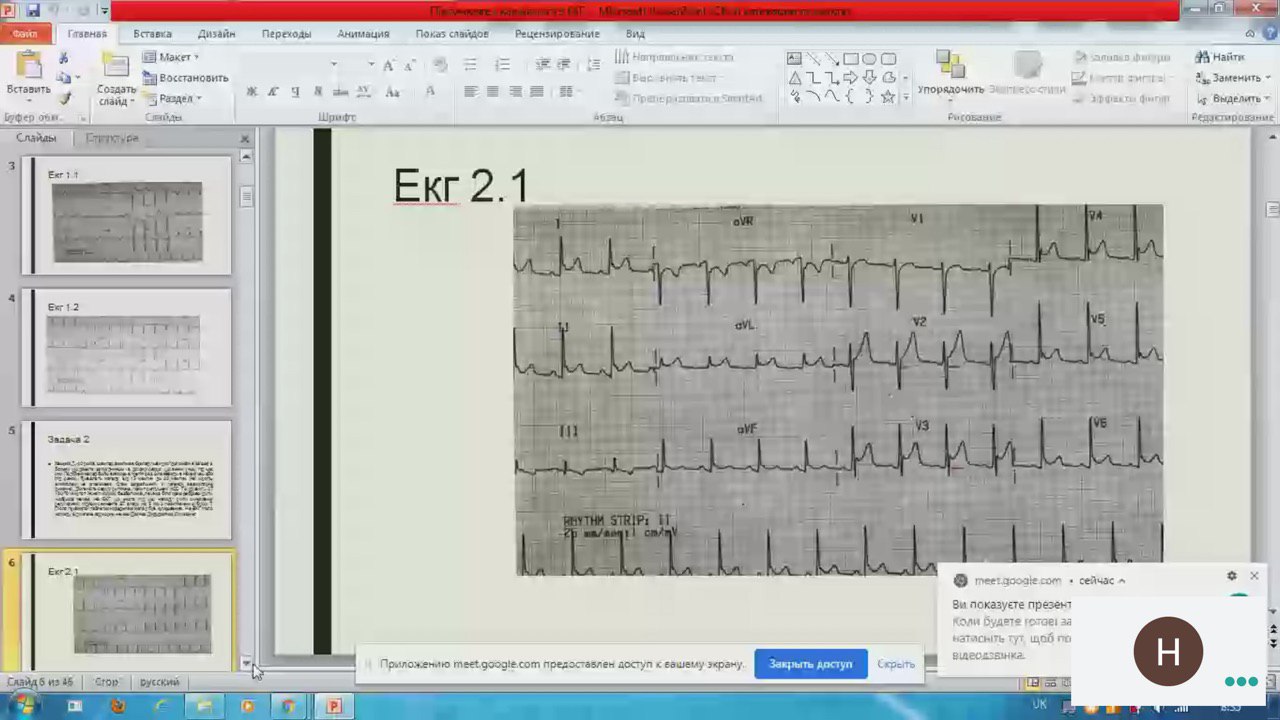Select the Star shape in gallery

coord(887,97)
